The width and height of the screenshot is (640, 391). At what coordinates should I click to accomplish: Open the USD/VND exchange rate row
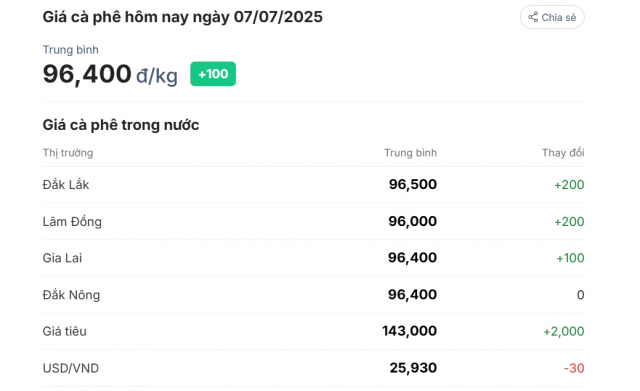point(313,368)
